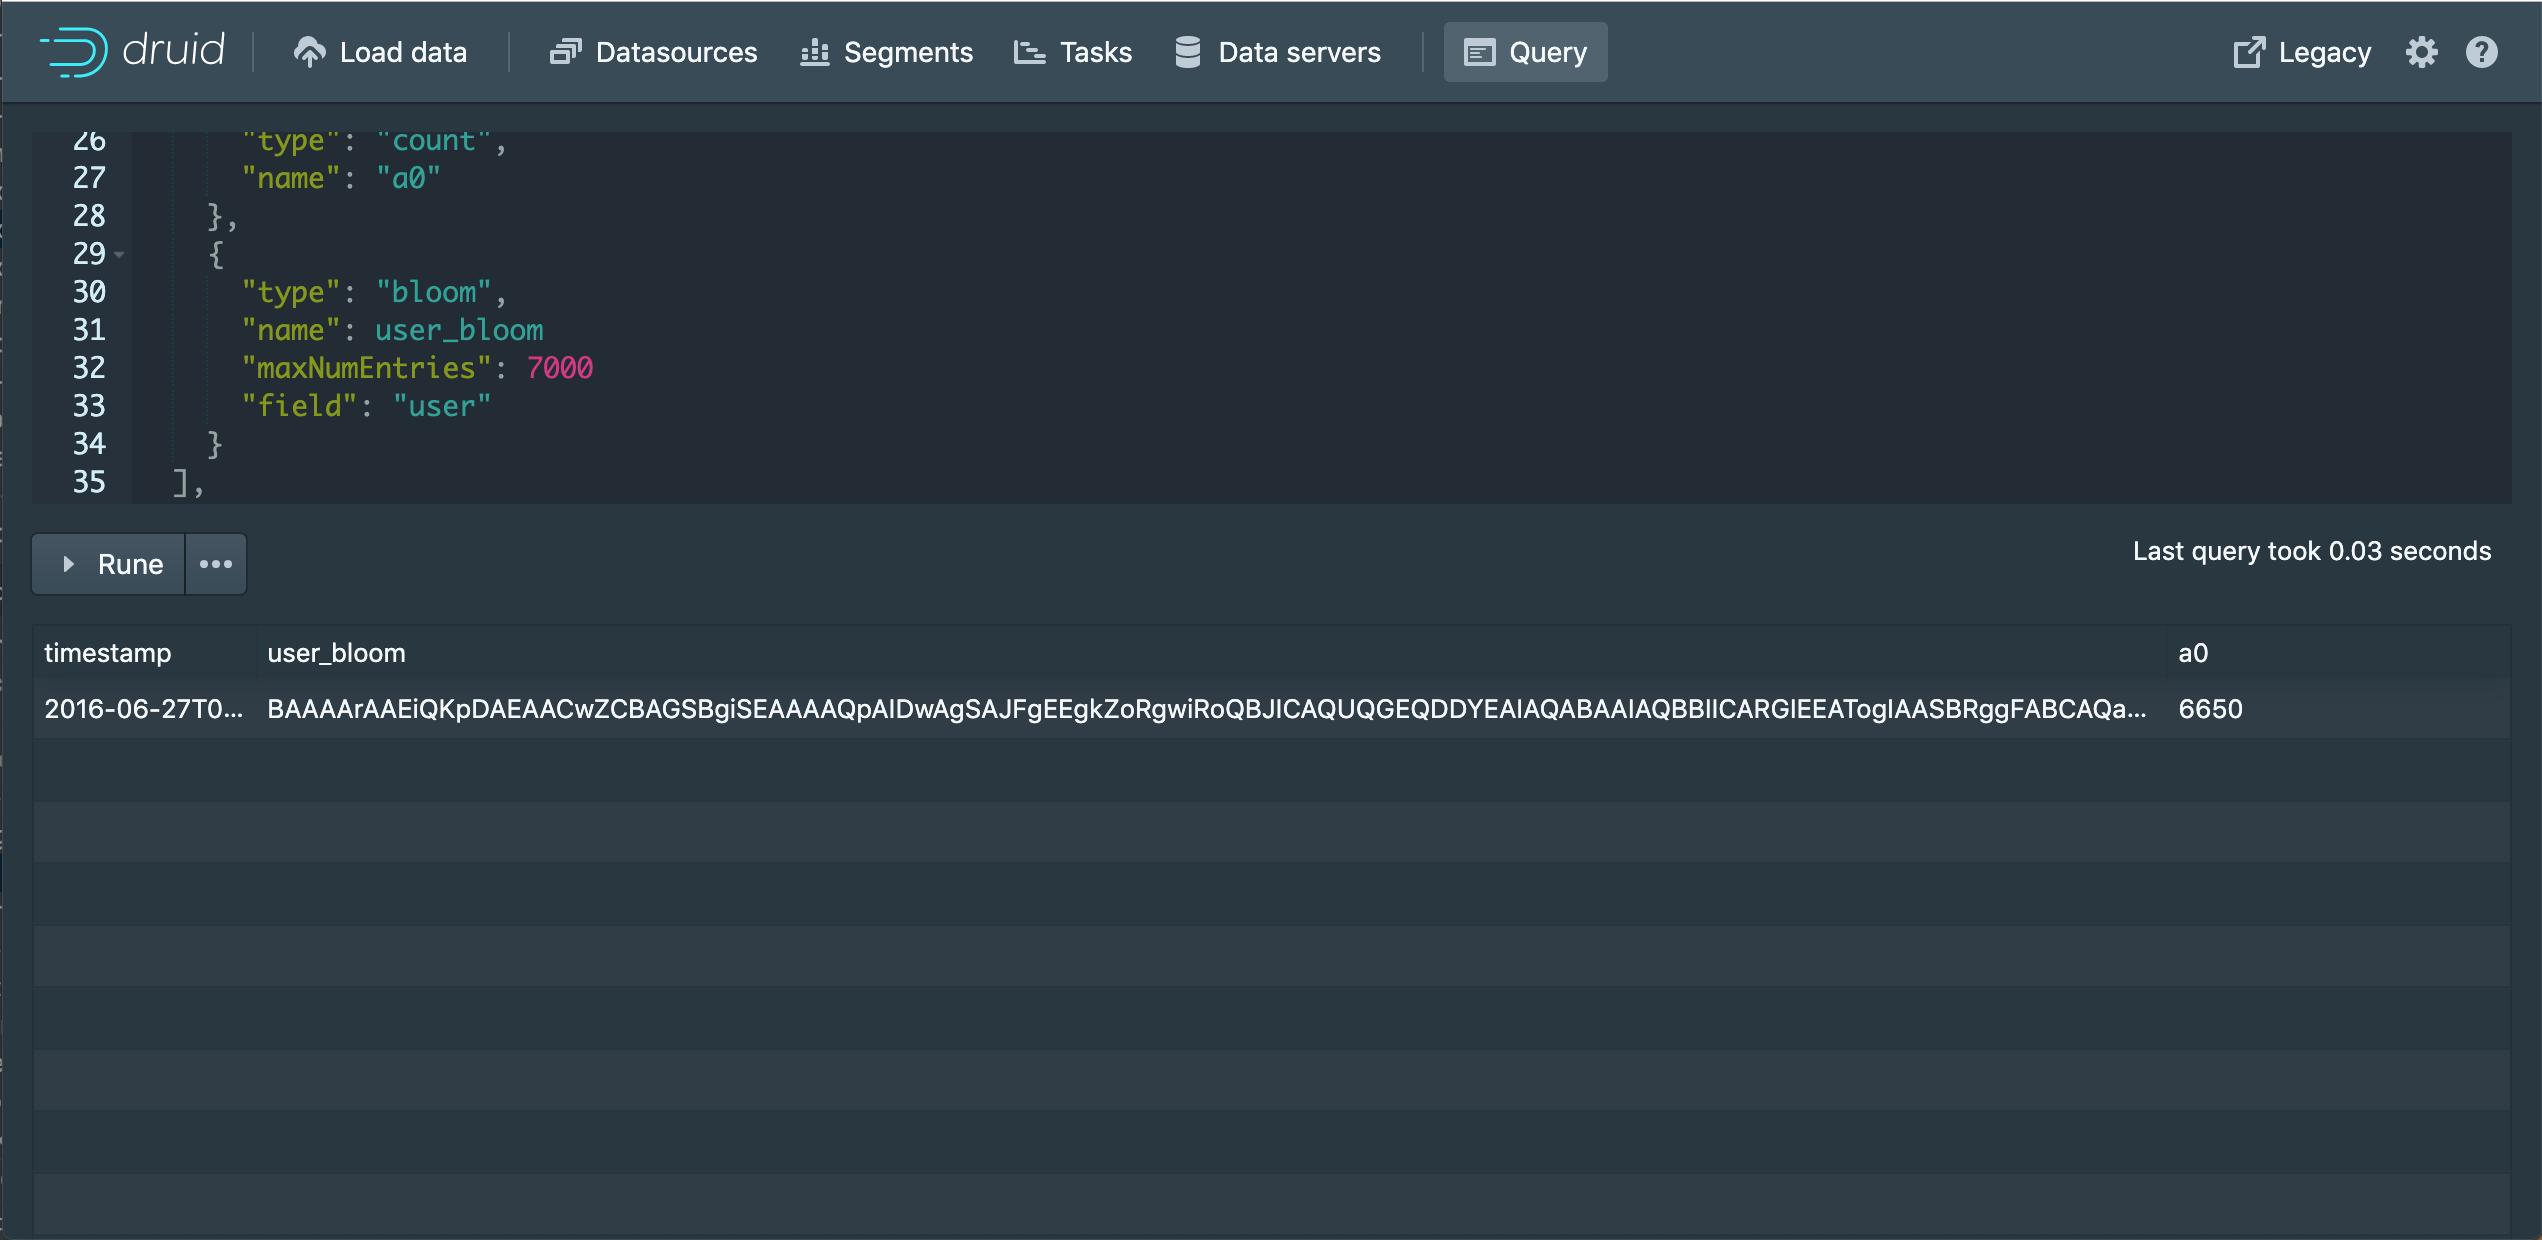This screenshot has width=2542, height=1240.
Task: Click the a0 column header
Action: [2192, 653]
